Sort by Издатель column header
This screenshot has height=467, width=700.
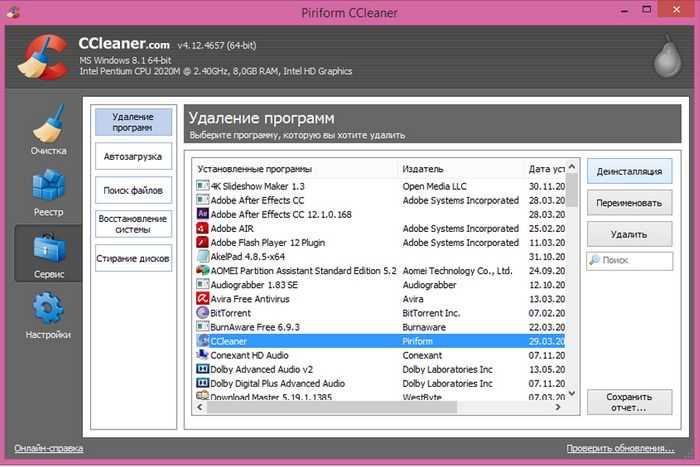(x=461, y=169)
